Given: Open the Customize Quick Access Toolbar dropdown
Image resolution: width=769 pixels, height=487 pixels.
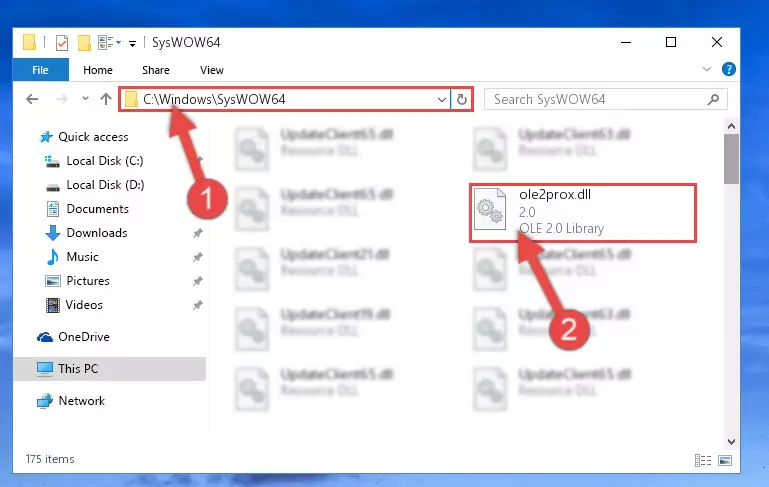Looking at the screenshot, I should pyautogui.click(x=132, y=44).
